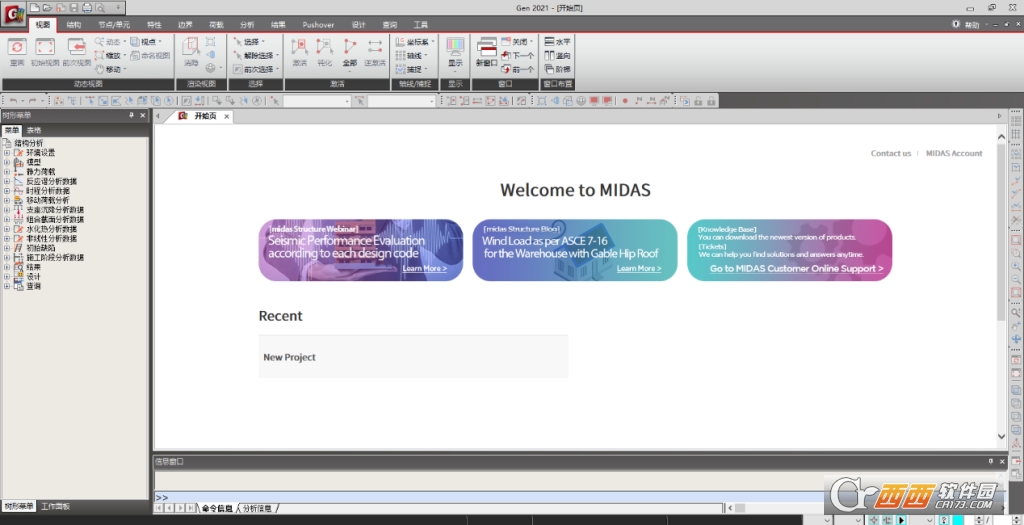The image size is (1024, 525).
Task: Click the Undo arrow in the toolbar
Action: 13,101
